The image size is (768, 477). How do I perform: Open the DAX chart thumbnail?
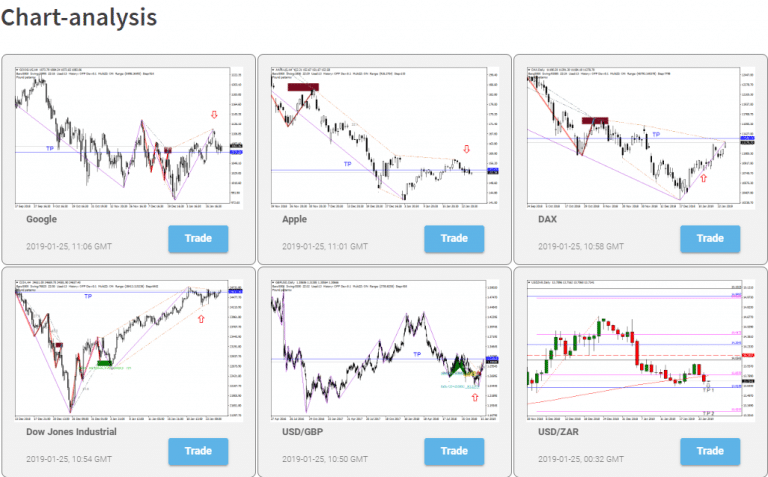(x=640, y=135)
